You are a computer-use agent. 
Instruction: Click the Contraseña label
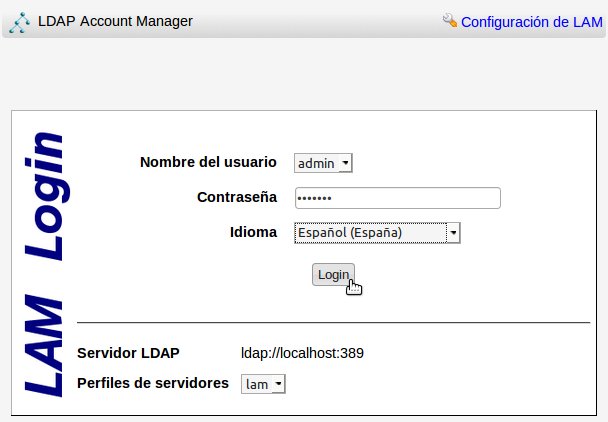click(x=237, y=197)
